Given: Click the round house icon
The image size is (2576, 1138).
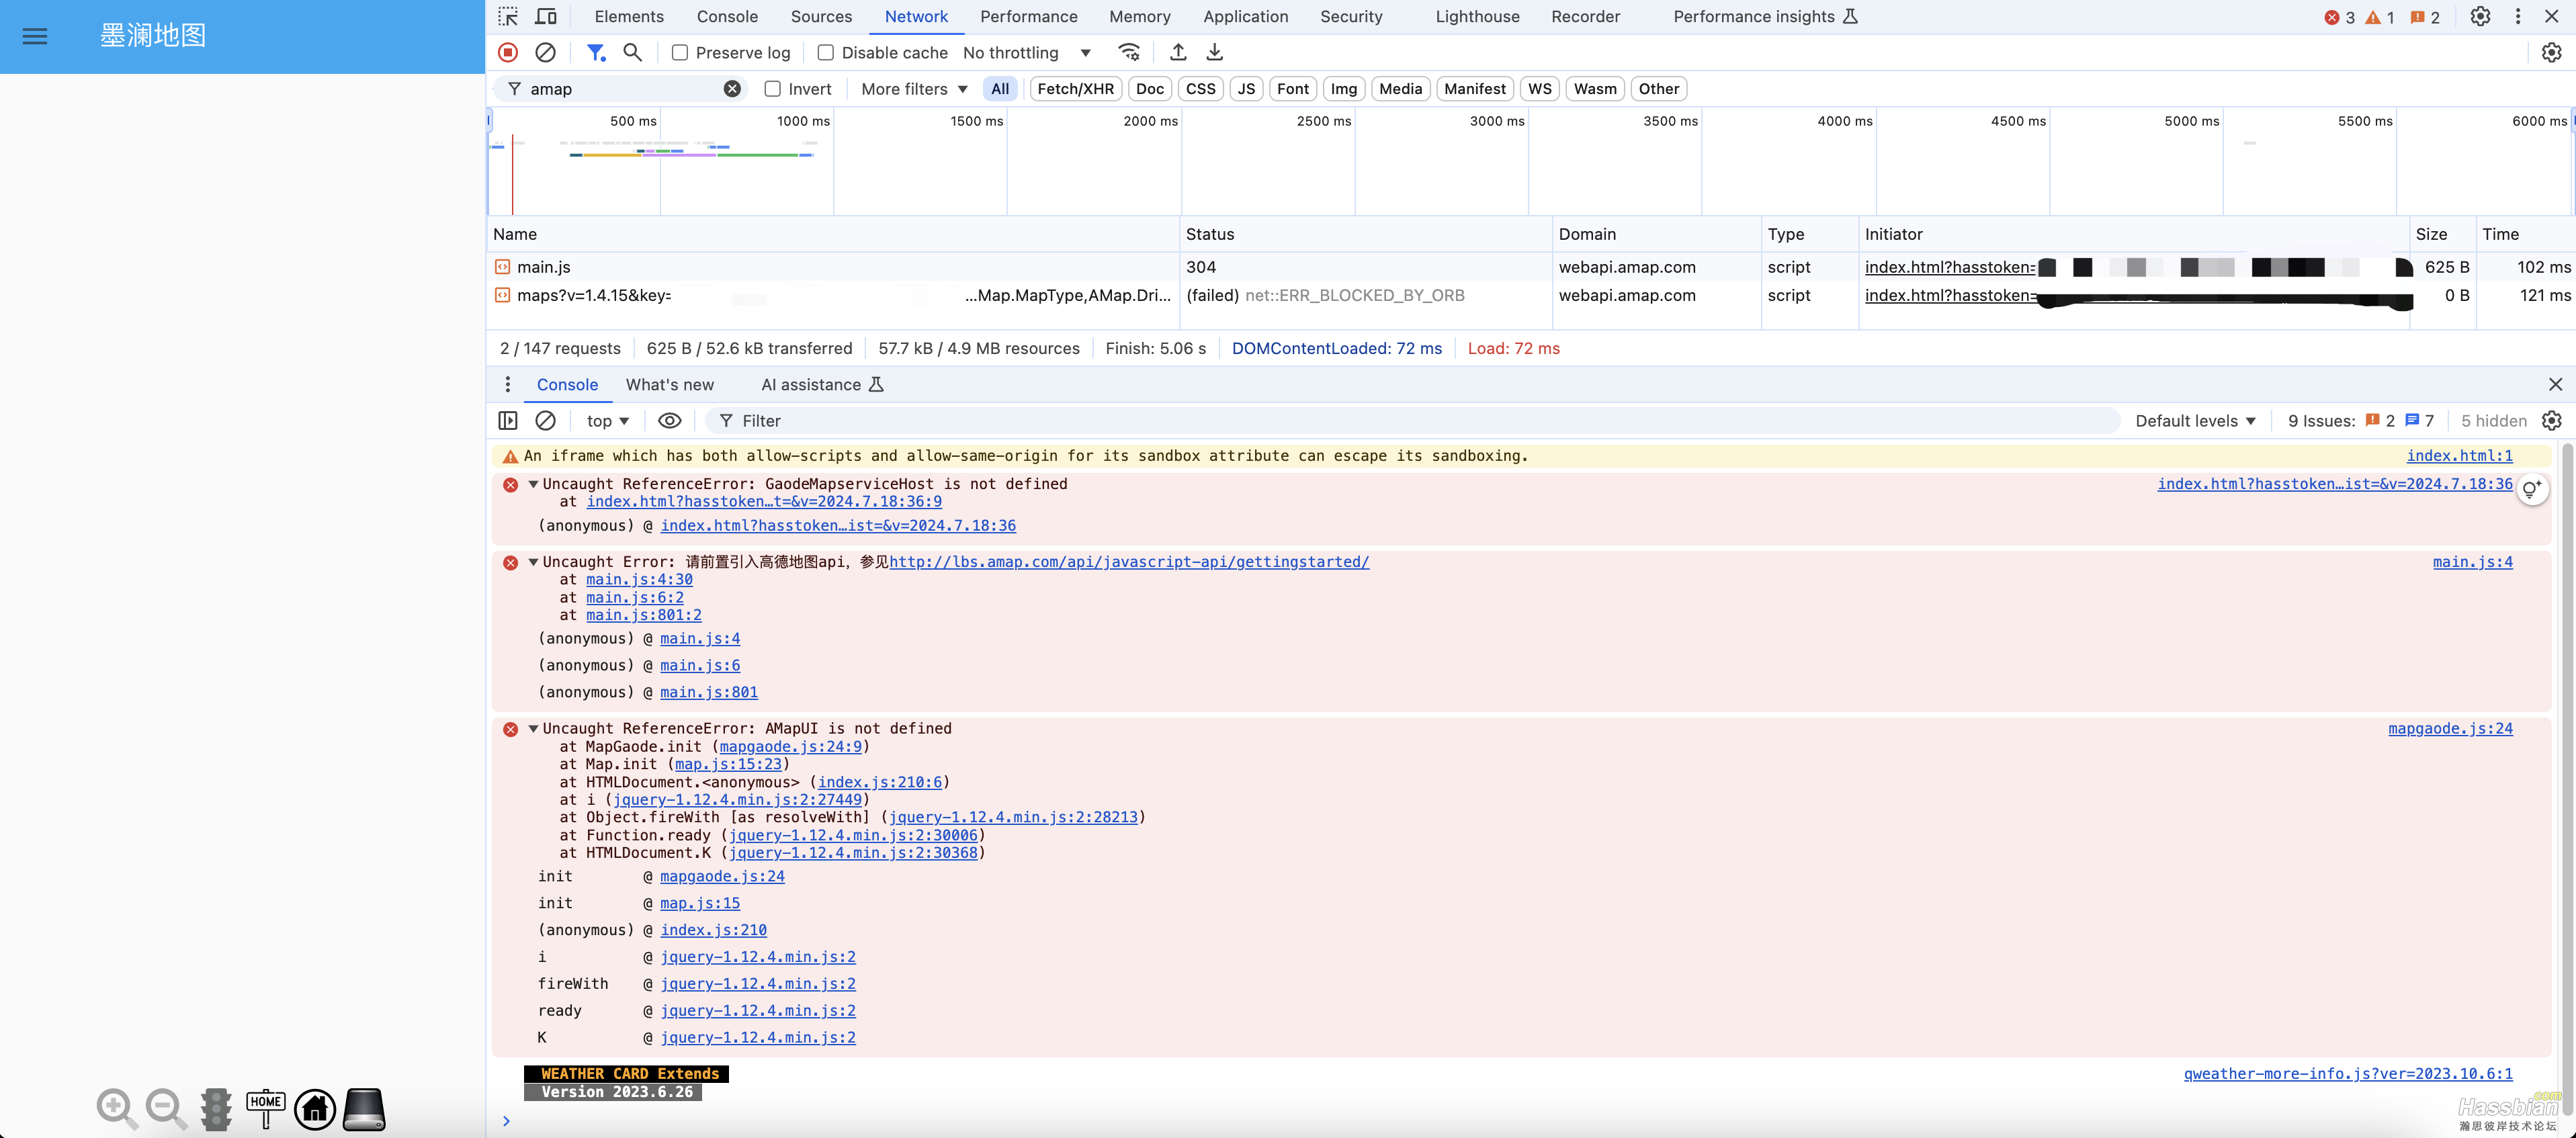Looking at the screenshot, I should (x=315, y=1109).
